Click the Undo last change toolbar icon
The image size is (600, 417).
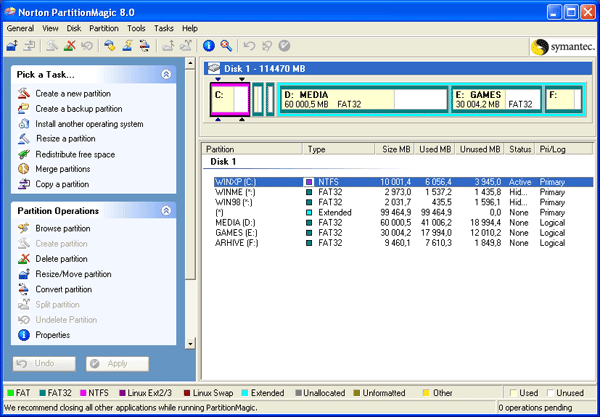[249, 46]
